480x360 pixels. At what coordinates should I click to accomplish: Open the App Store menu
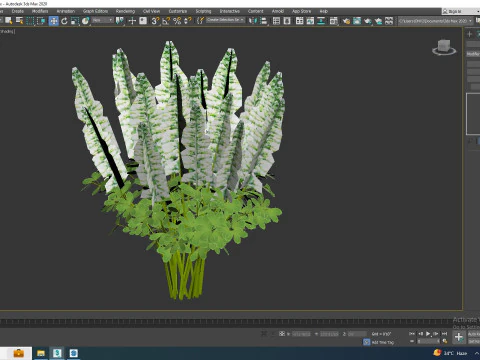click(301, 11)
